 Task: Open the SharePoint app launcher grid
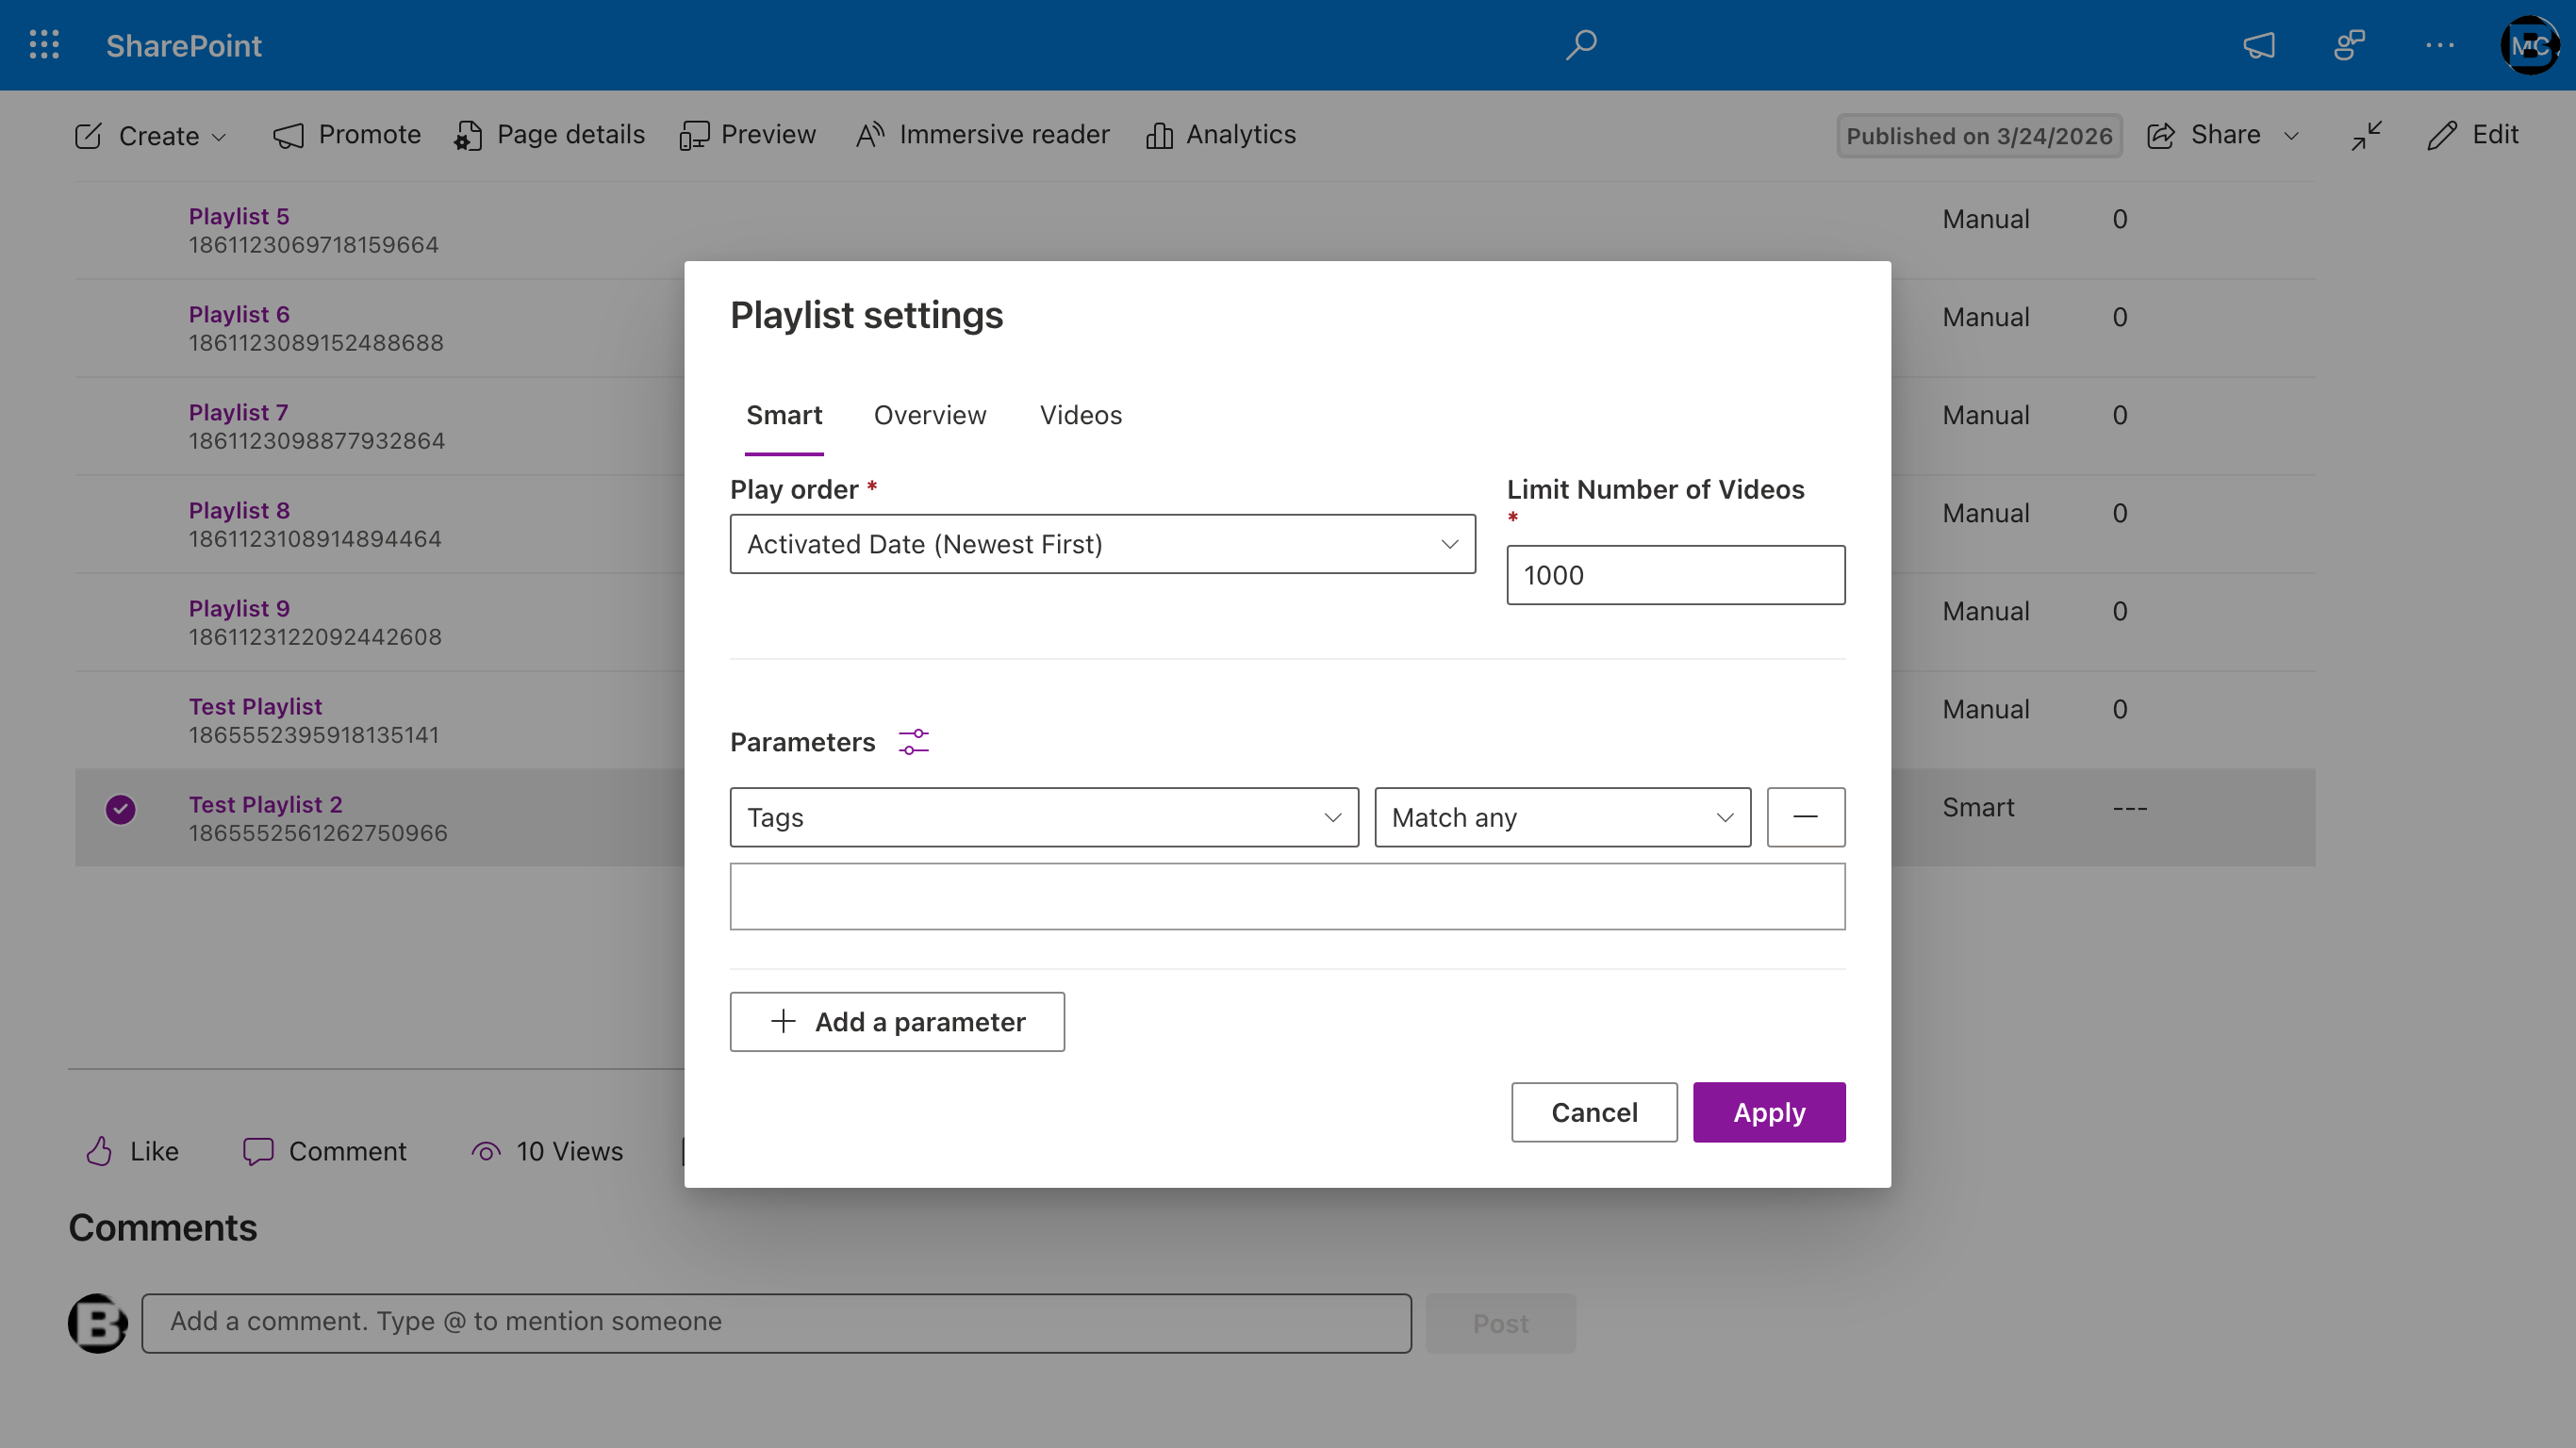click(x=44, y=45)
